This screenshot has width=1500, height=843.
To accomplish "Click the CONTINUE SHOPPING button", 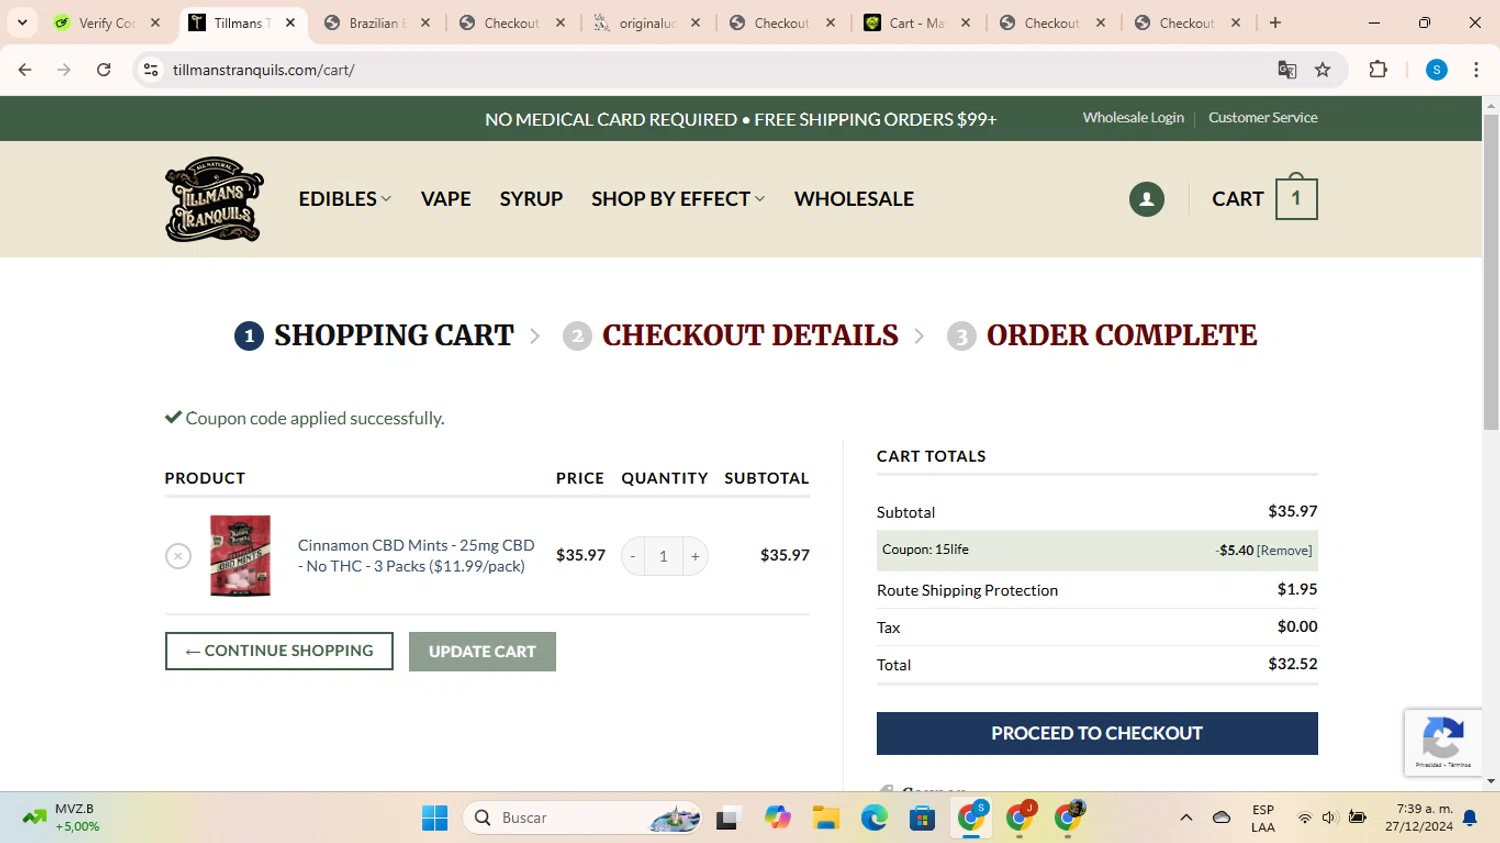I will 279,651.
